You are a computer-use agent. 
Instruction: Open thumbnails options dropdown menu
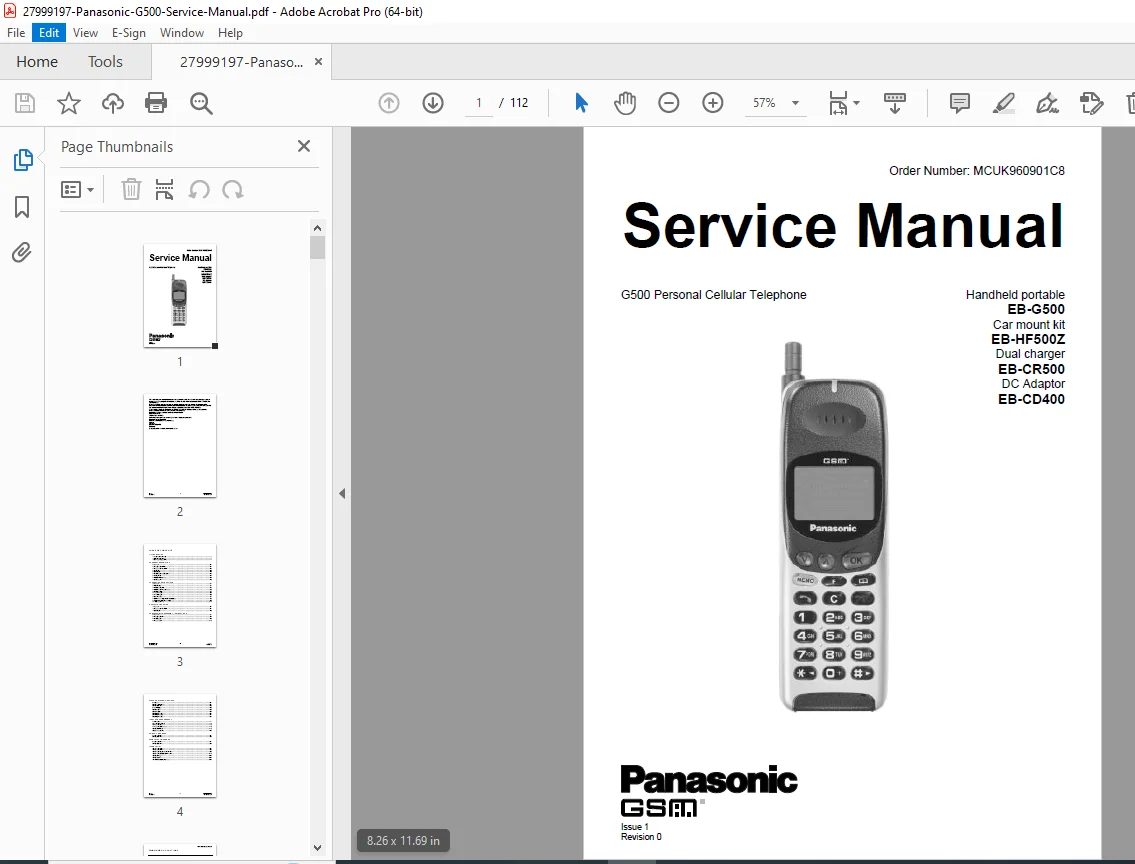click(77, 190)
